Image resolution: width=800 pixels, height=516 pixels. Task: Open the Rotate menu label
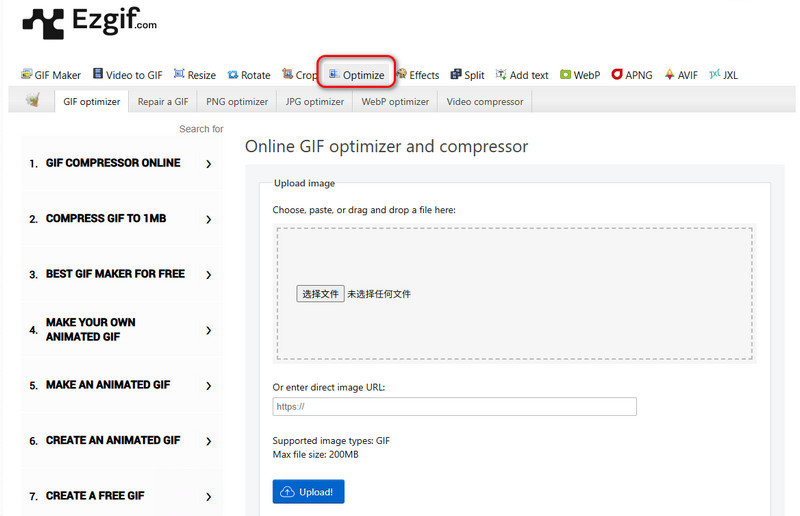click(256, 76)
